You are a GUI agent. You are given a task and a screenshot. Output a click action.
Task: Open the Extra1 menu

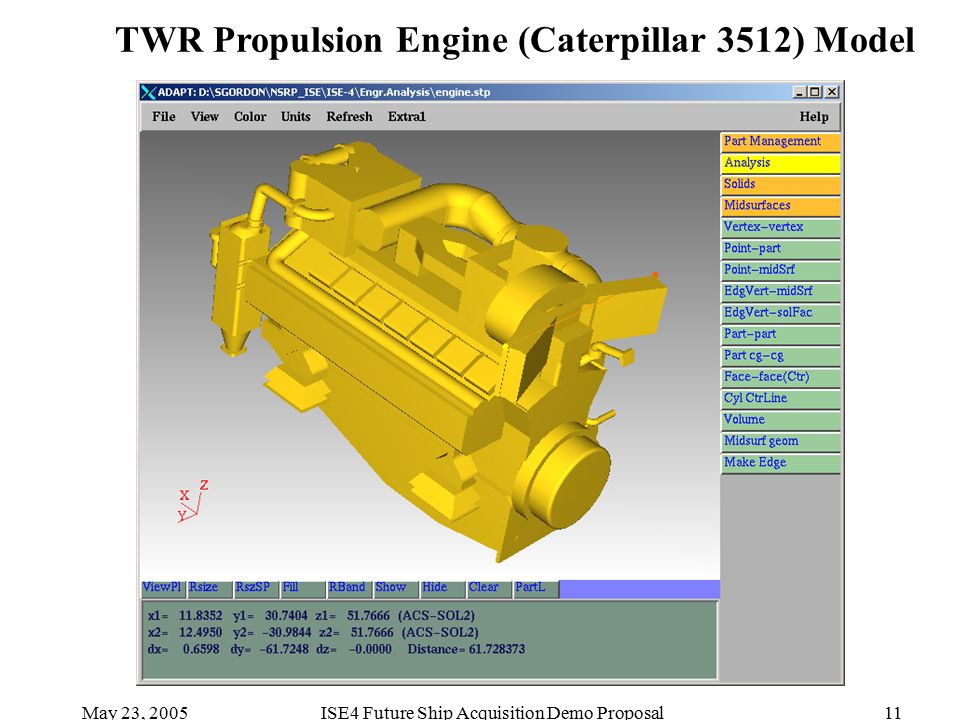(407, 116)
